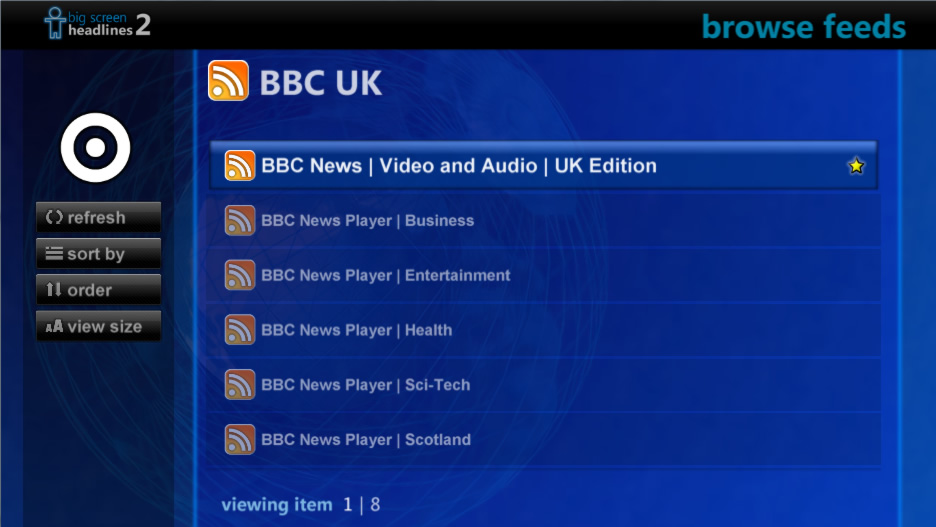Screen dimensions: 936x527
Task: Open BBC News Player Sci-Tech feed
Action: tap(544, 385)
